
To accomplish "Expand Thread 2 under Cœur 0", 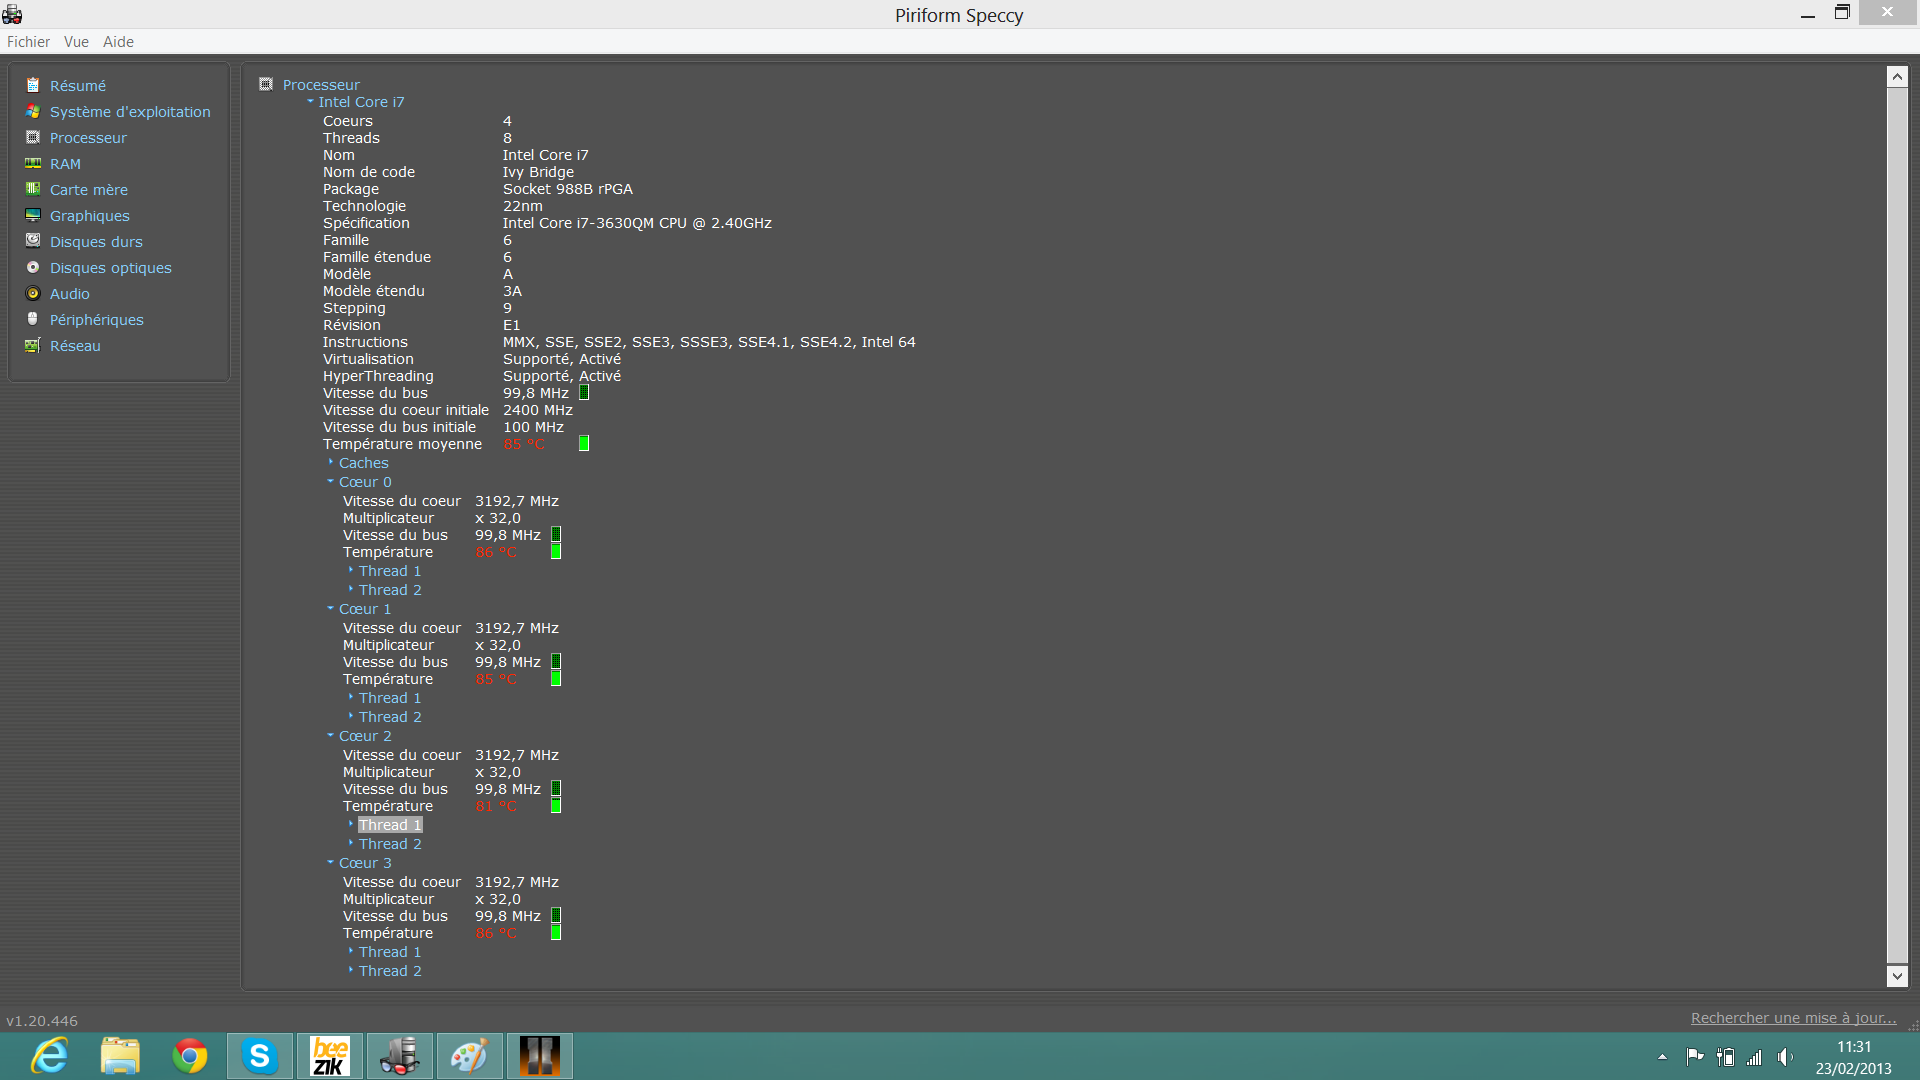I will pyautogui.click(x=350, y=589).
